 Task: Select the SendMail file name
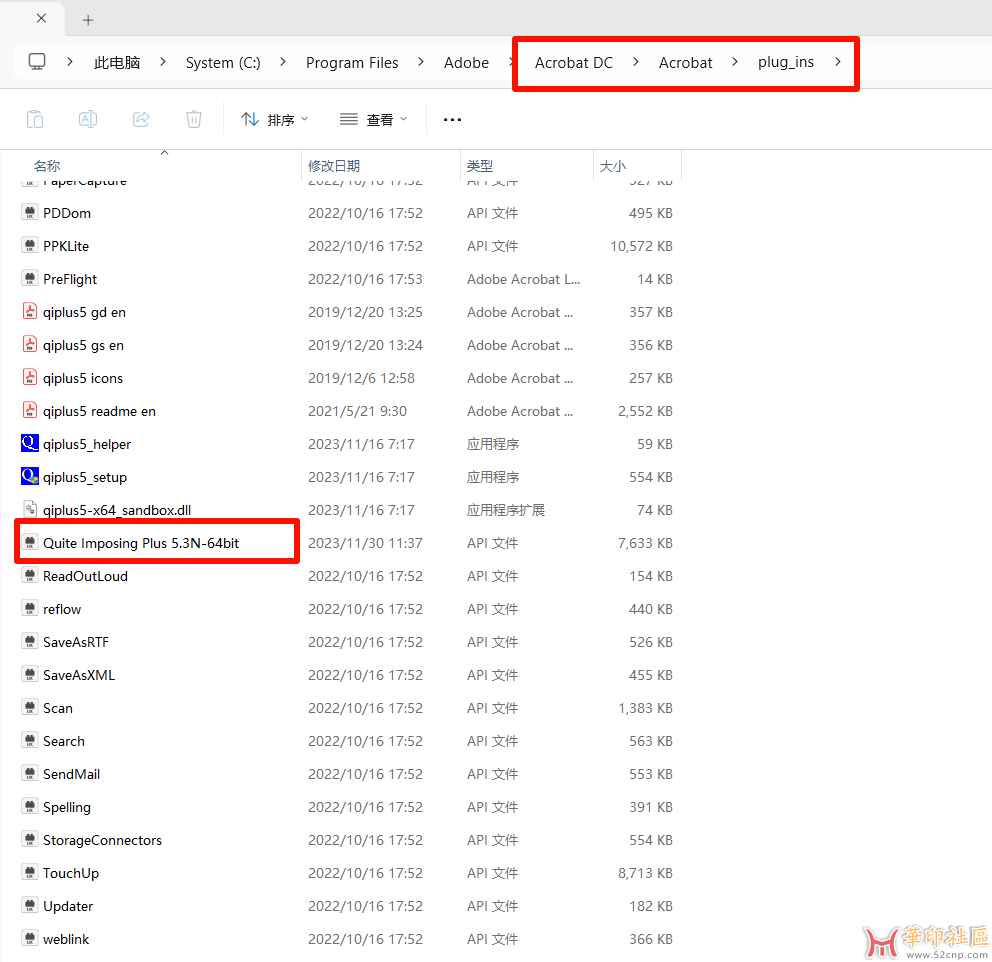pyautogui.click(x=71, y=774)
